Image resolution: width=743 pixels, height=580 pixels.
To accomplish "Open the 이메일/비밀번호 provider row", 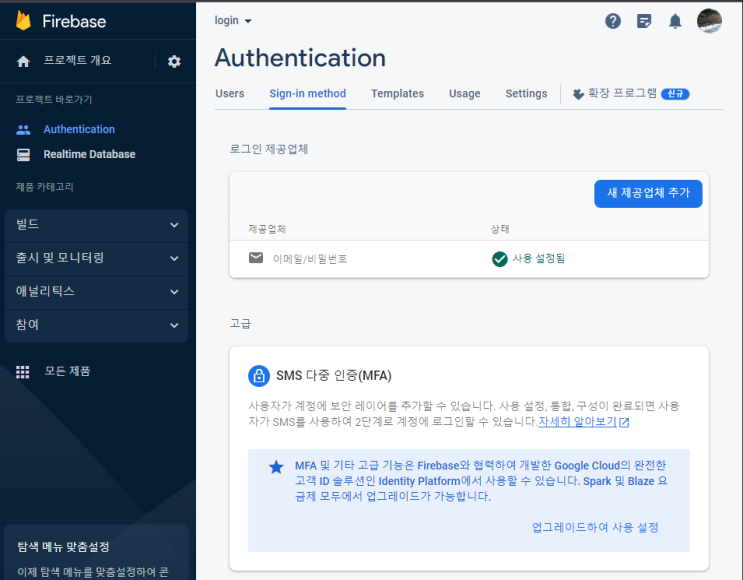I will pos(469,259).
